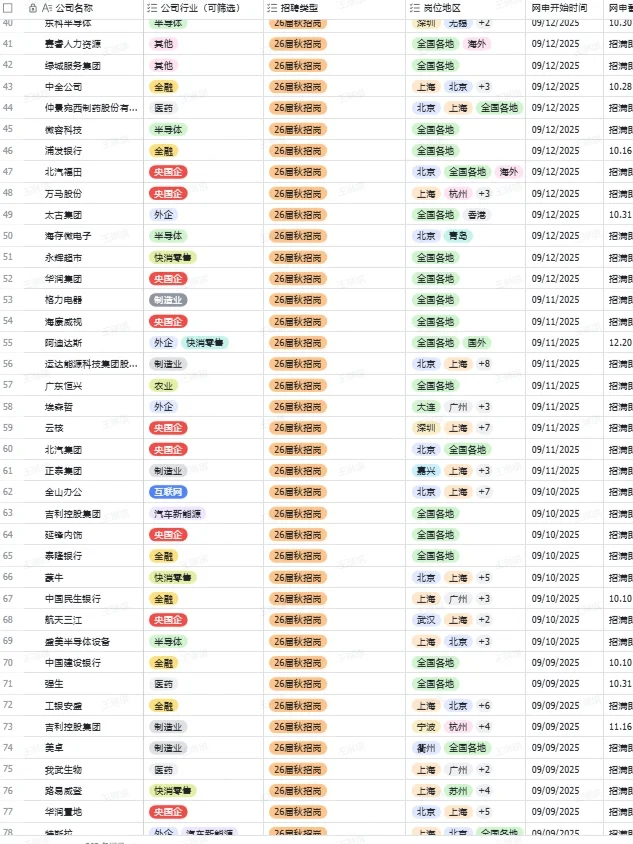Click the 农业 industry tag
Viewport: 633px width, 844px height.
[x=164, y=386]
